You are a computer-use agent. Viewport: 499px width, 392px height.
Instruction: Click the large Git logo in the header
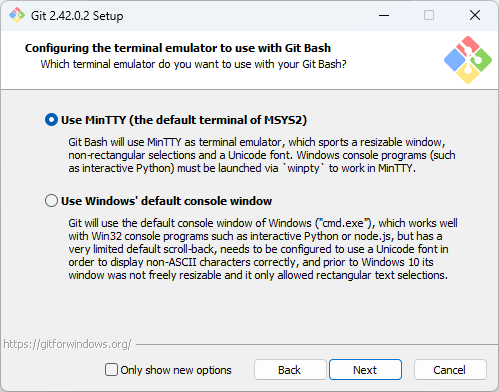(468, 60)
